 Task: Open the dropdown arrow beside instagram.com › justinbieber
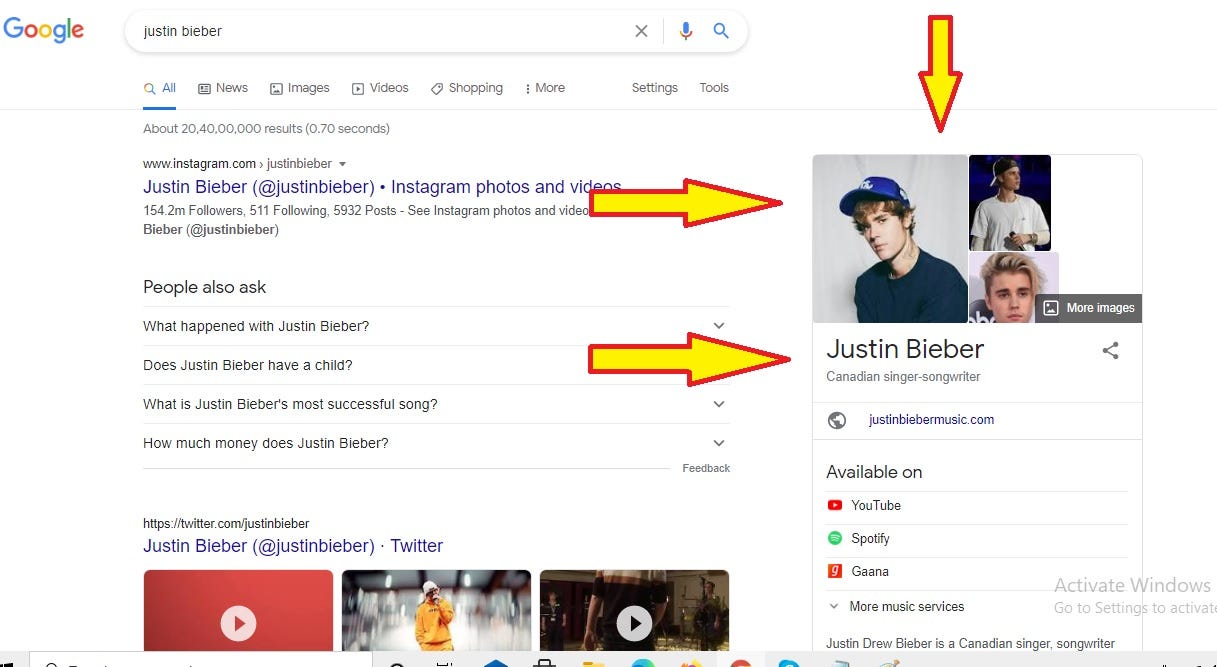coord(342,164)
